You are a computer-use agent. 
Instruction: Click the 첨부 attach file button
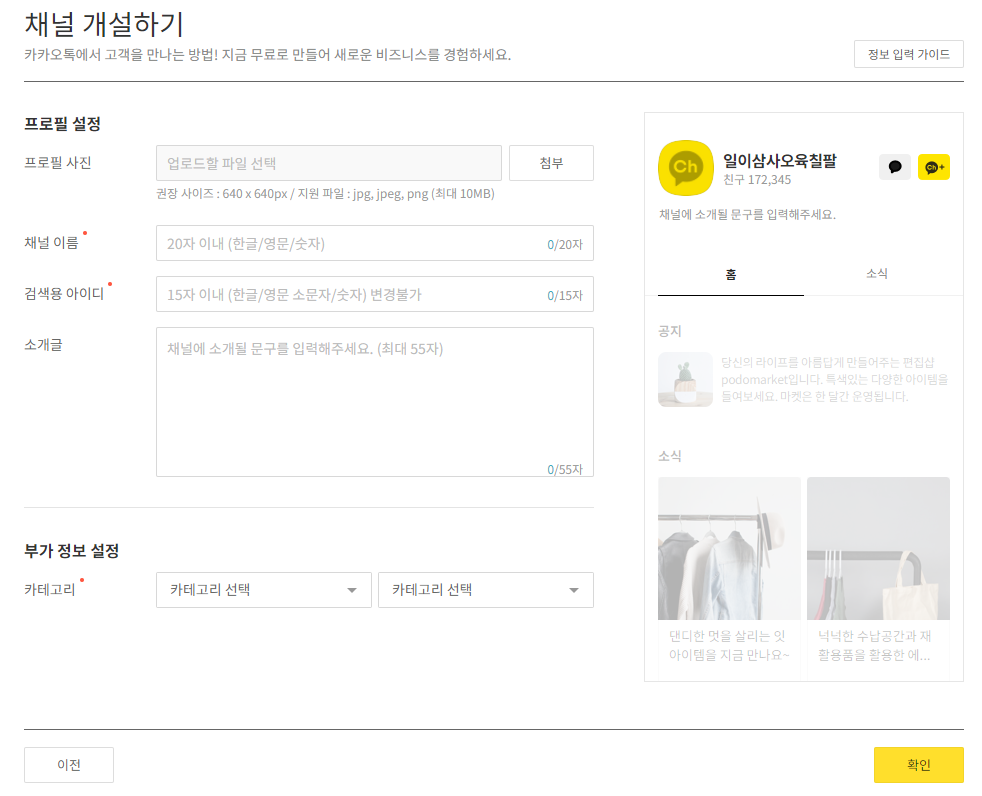click(x=551, y=162)
